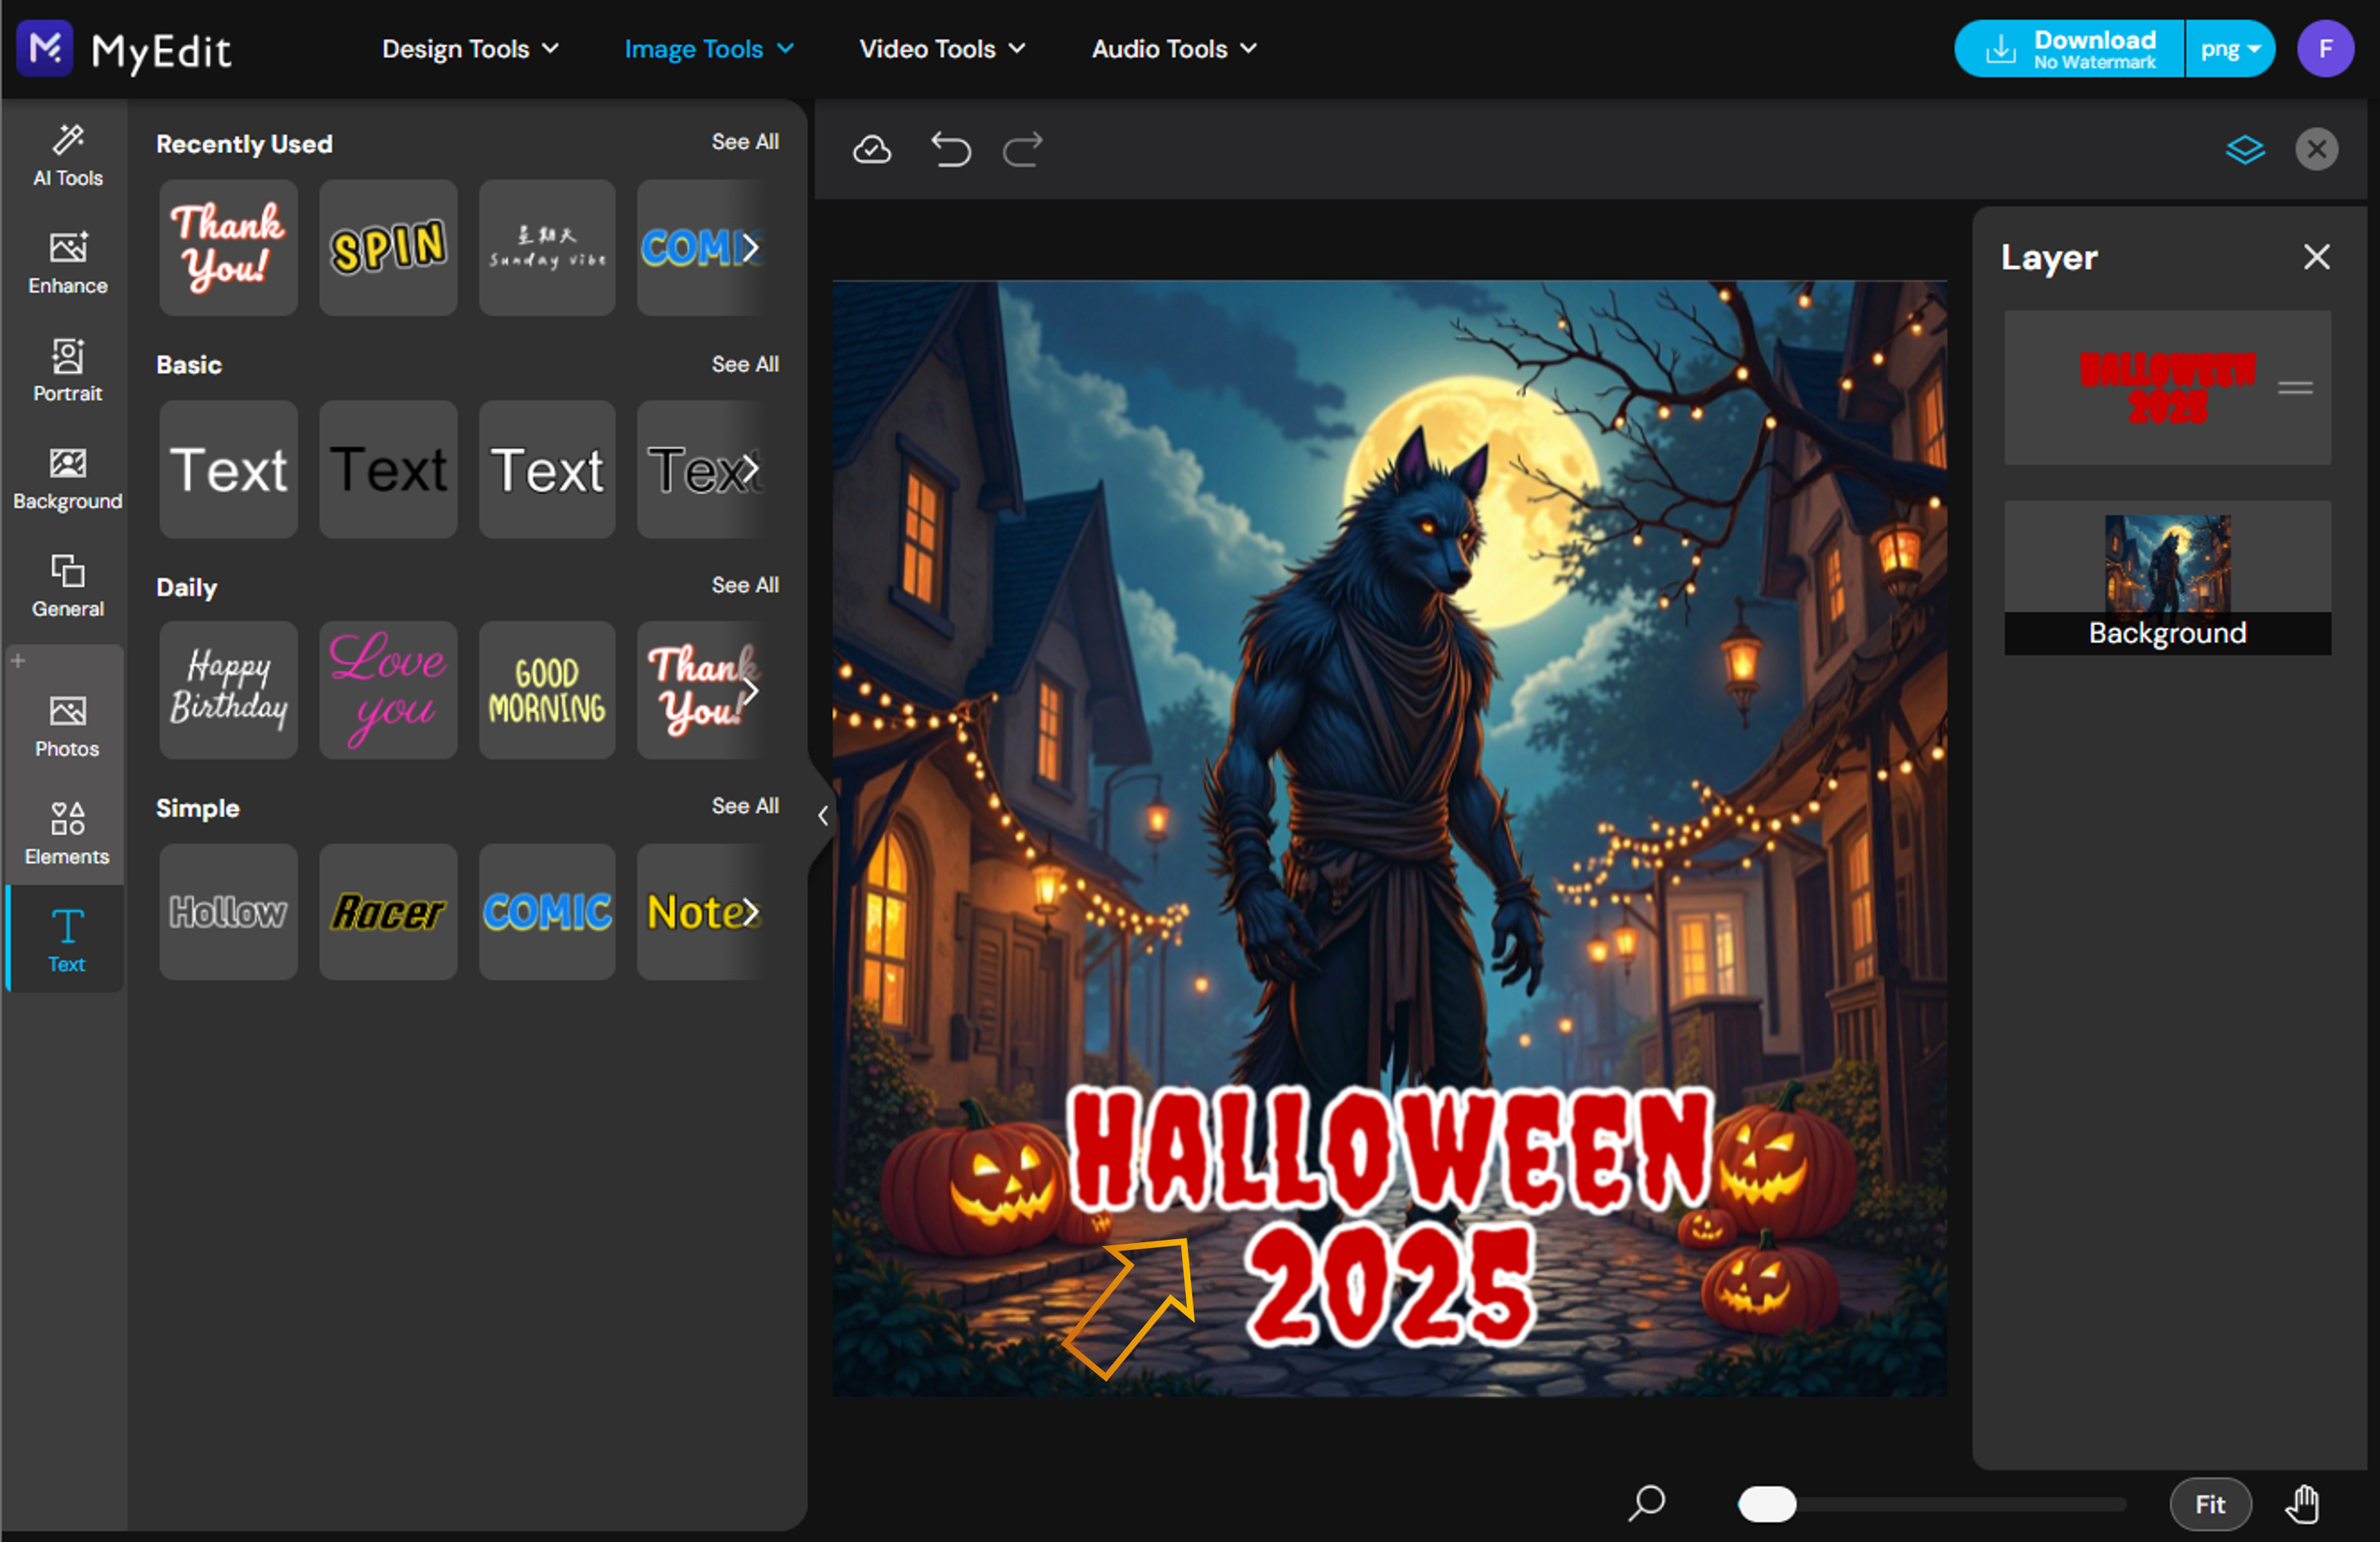The height and width of the screenshot is (1542, 2380).
Task: Toggle the layers visibility icon at top right
Action: click(x=2245, y=150)
